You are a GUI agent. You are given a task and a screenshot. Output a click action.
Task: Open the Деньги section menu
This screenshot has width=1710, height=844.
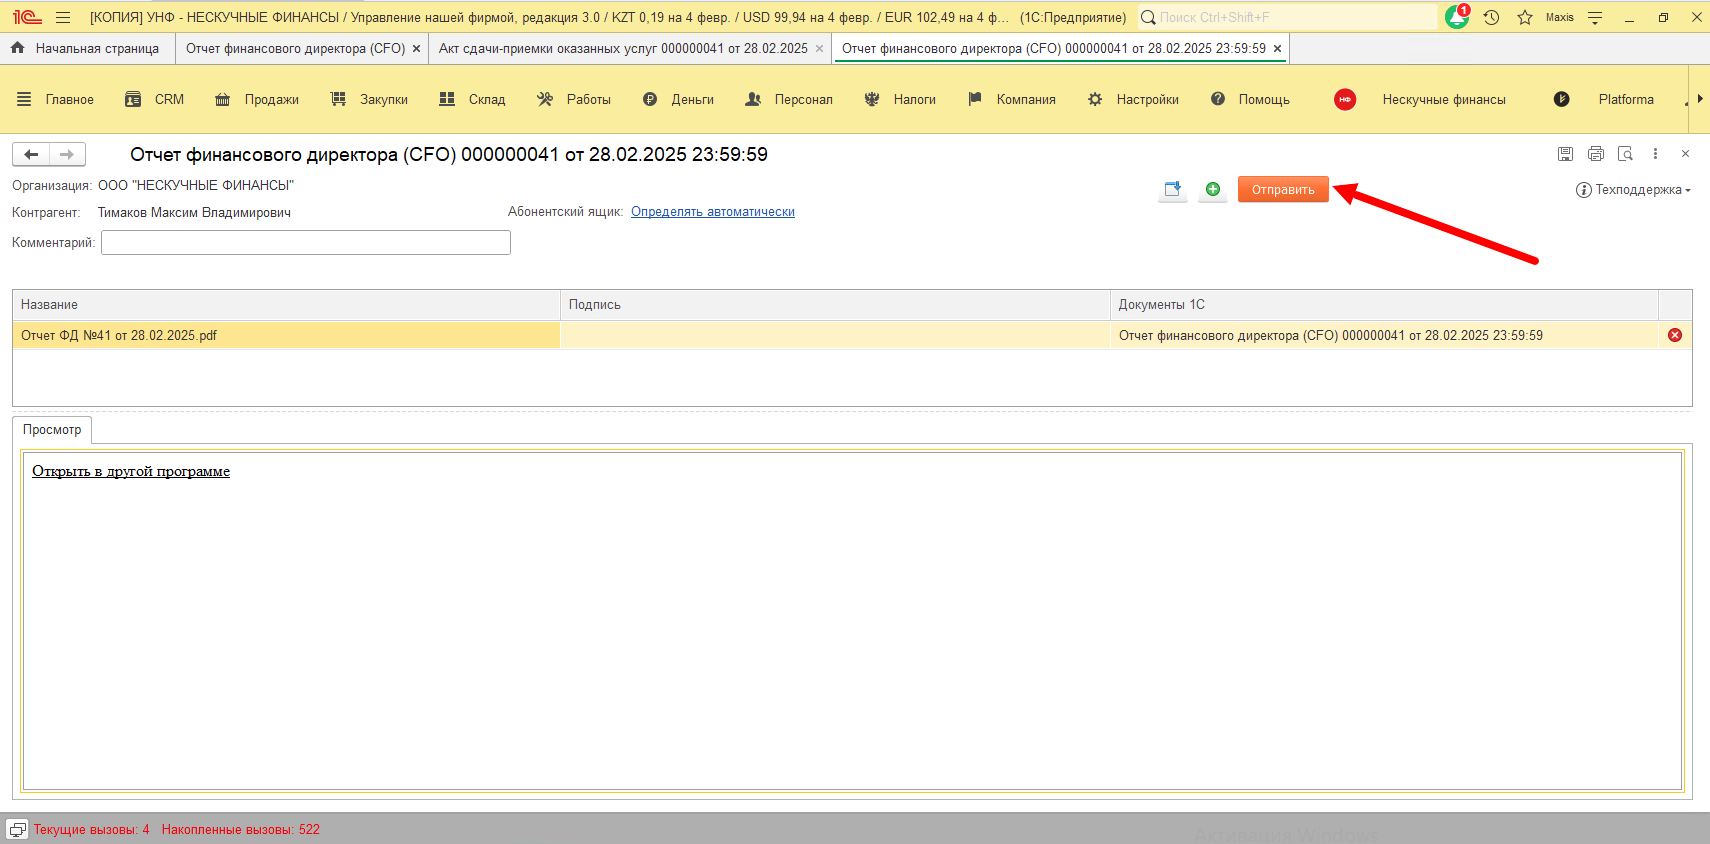[679, 99]
